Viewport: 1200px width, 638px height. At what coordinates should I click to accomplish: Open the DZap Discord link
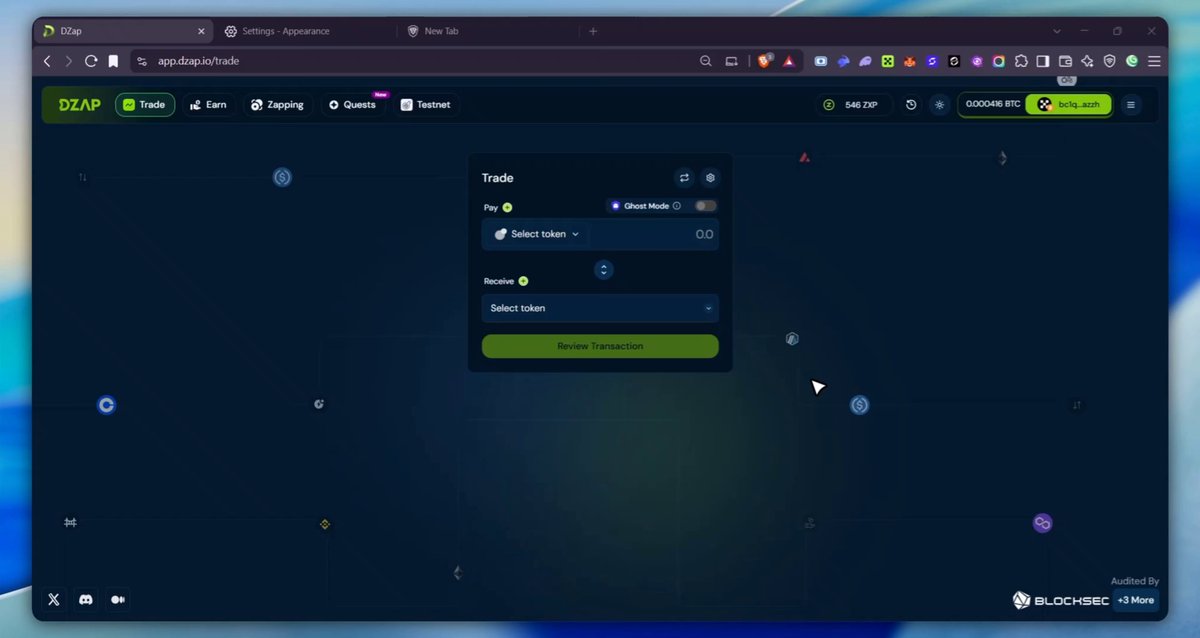pyautogui.click(x=86, y=599)
